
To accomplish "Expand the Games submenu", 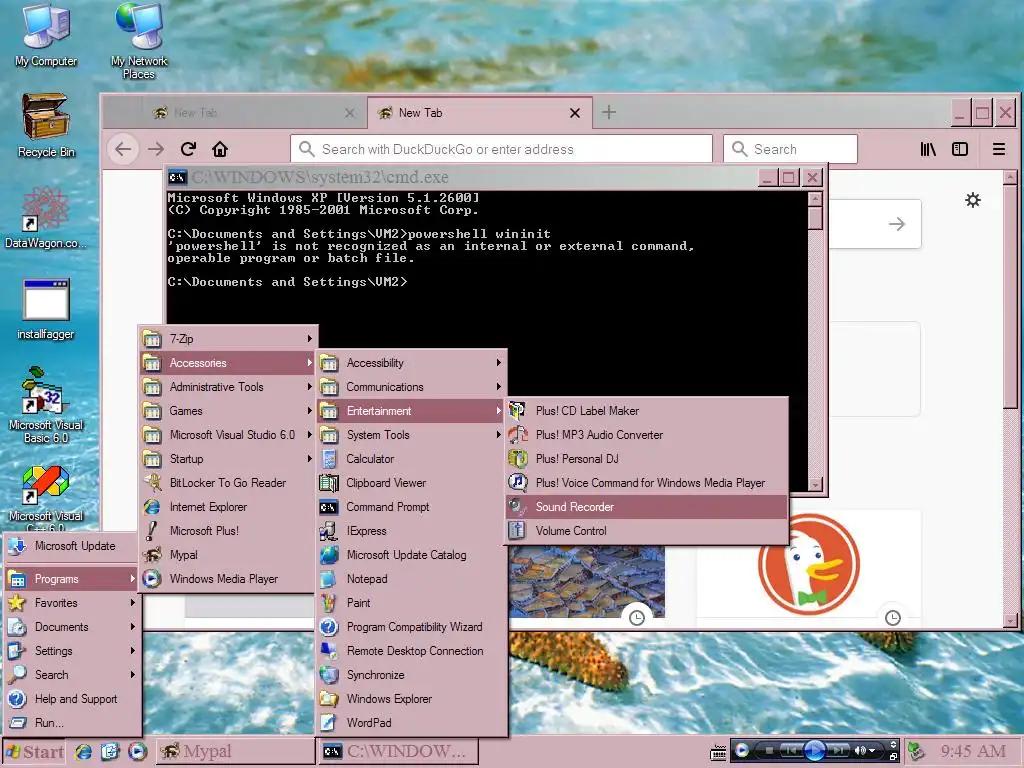I will [229, 411].
